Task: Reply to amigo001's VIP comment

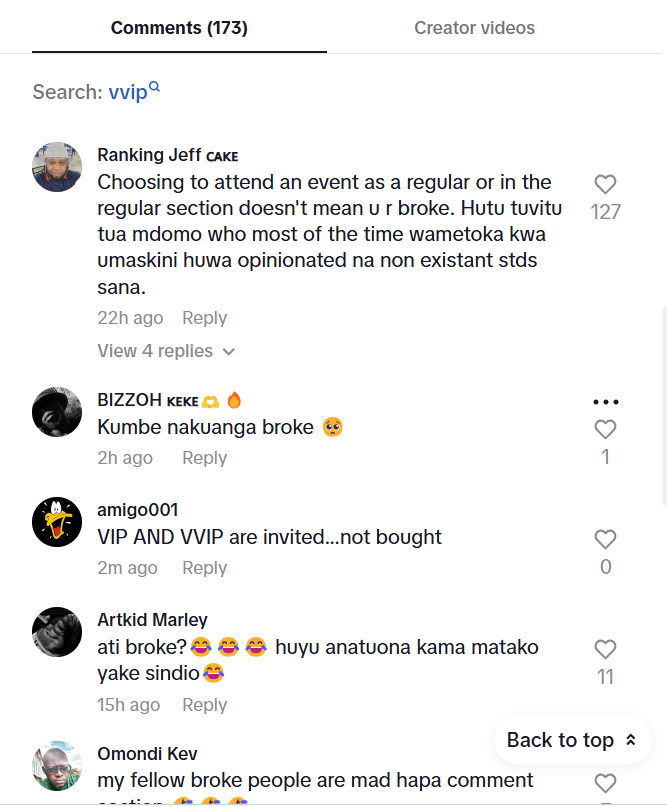Action: point(204,568)
